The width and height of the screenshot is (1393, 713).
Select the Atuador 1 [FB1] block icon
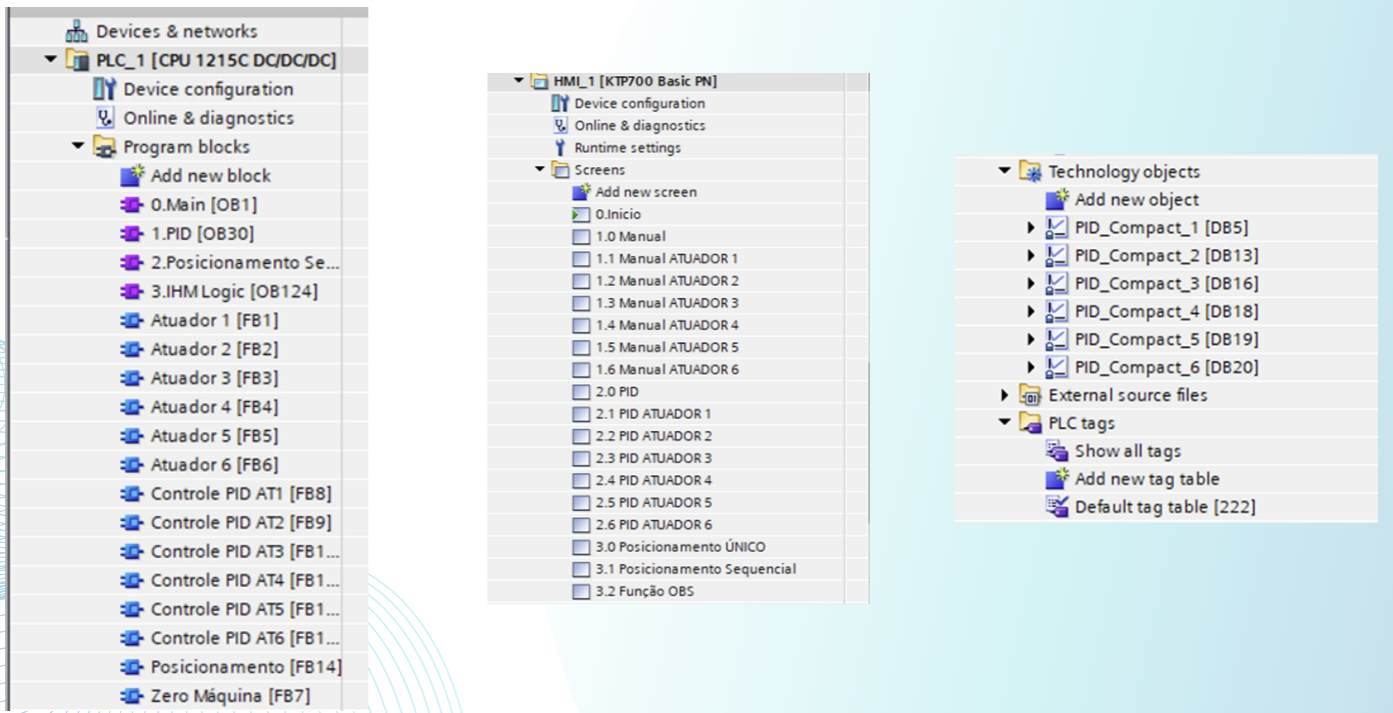(132, 321)
